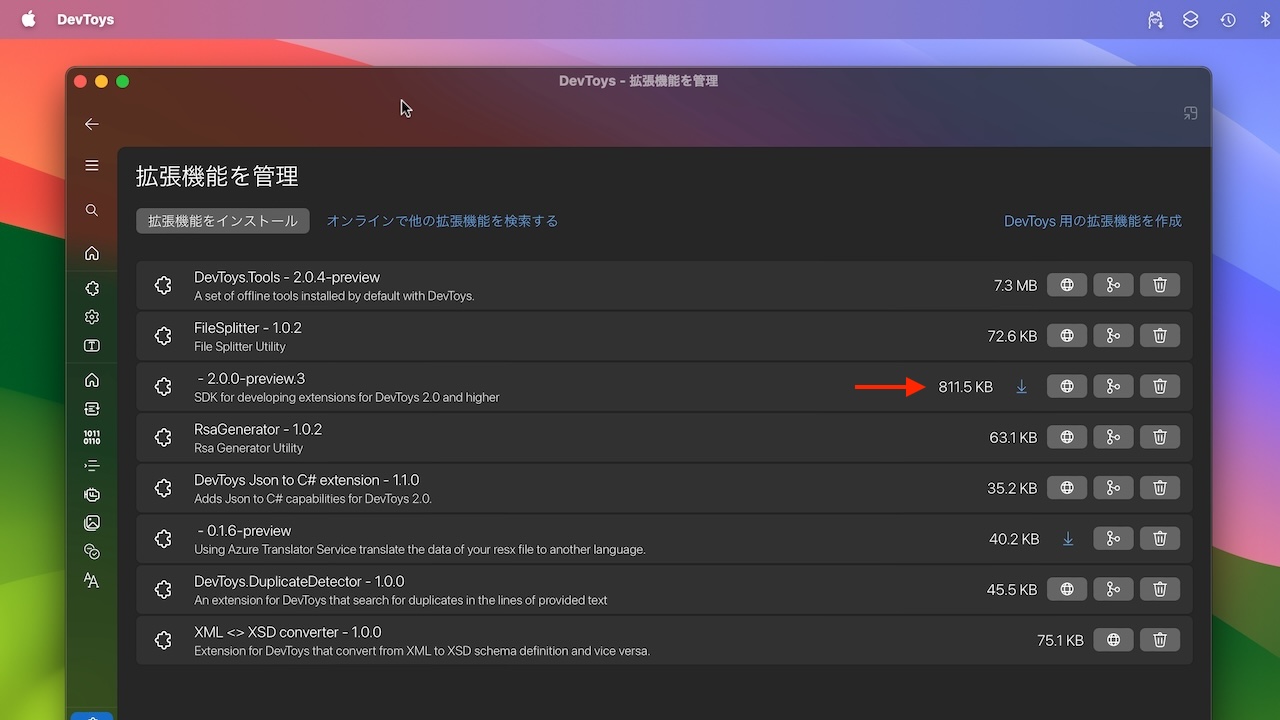Delete the FileSplitter extension
Viewport: 1280px width, 720px height.
tap(1160, 336)
